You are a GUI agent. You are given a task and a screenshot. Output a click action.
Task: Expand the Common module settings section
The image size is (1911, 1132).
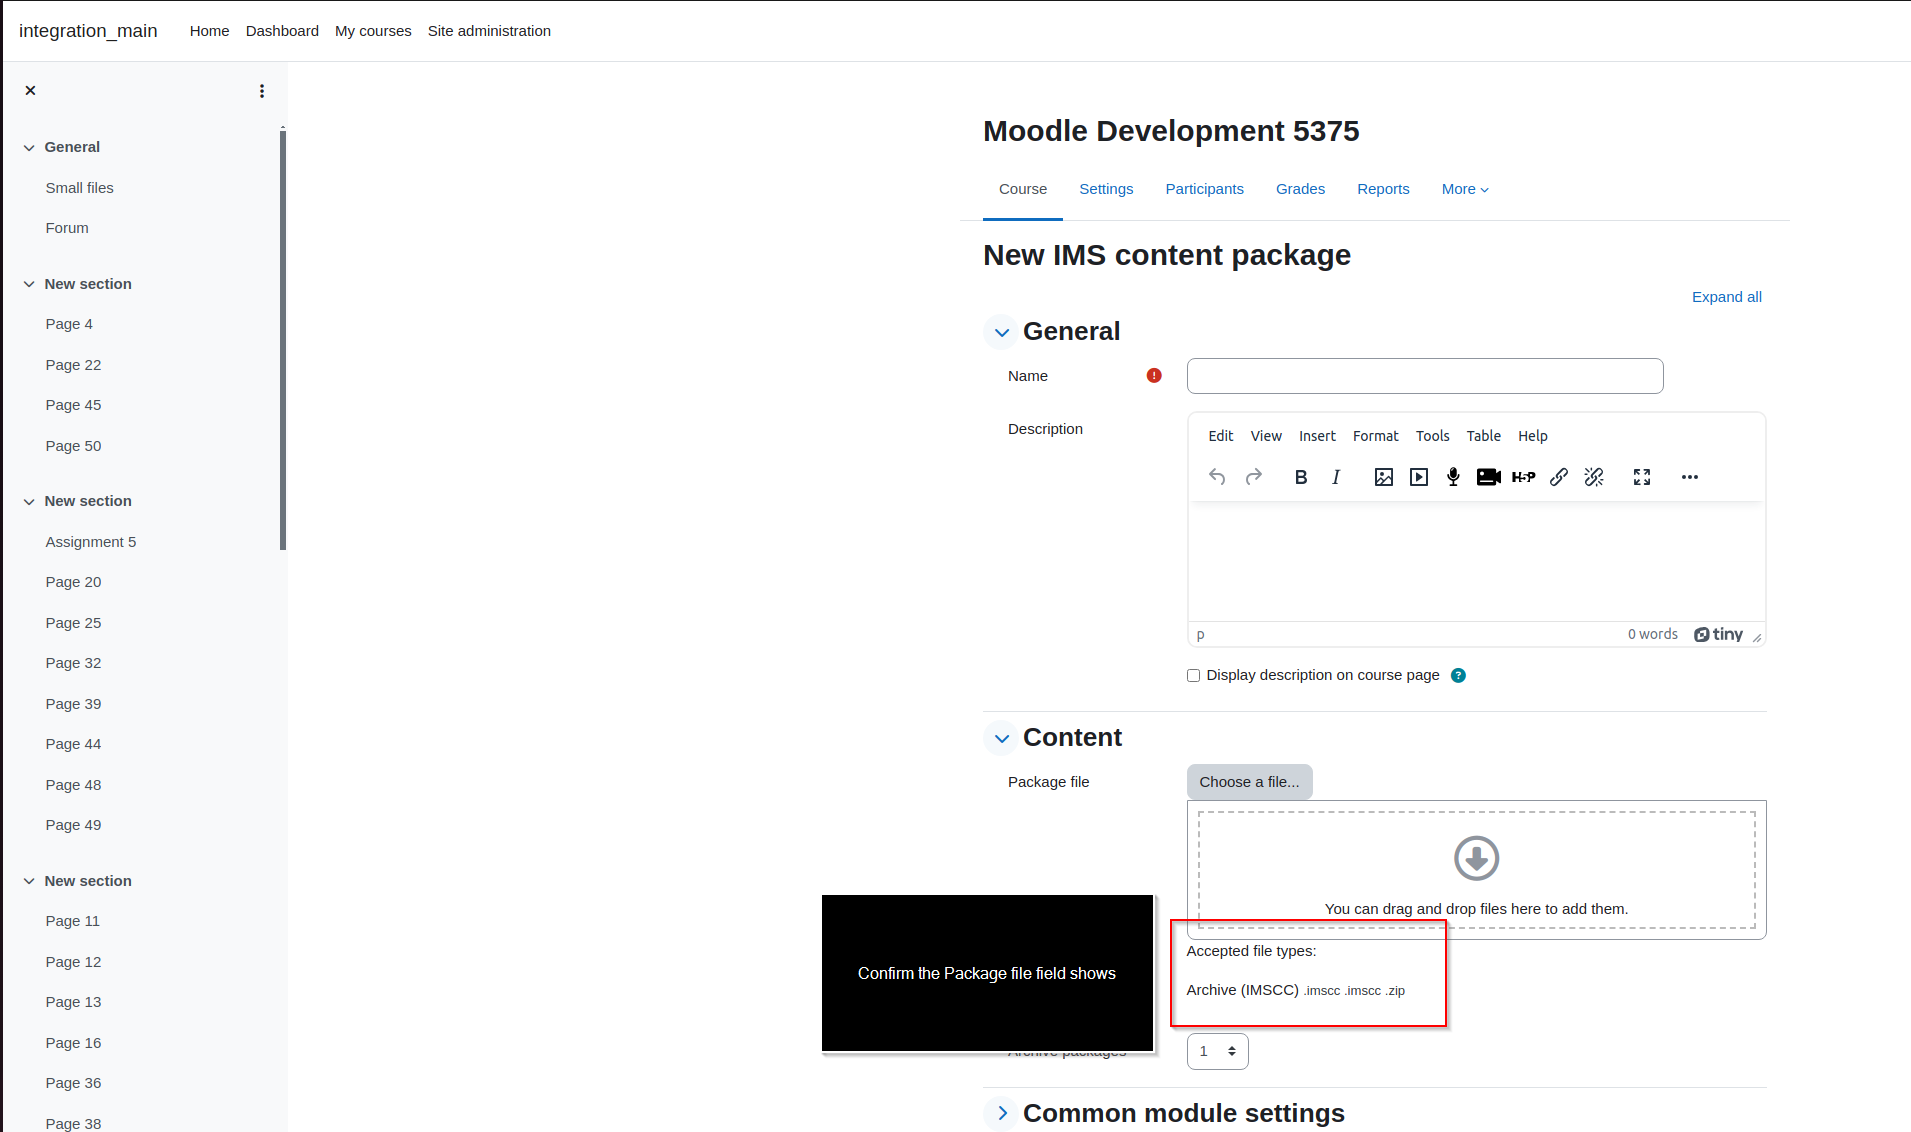(x=1001, y=1113)
